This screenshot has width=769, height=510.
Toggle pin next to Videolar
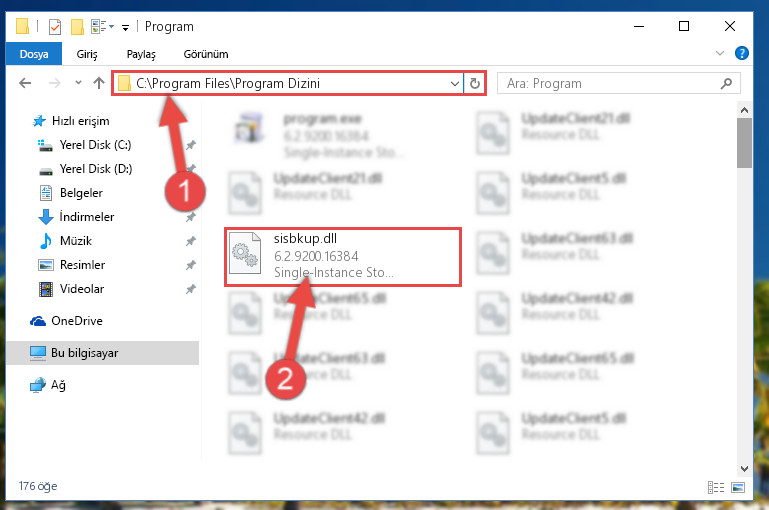pos(190,289)
